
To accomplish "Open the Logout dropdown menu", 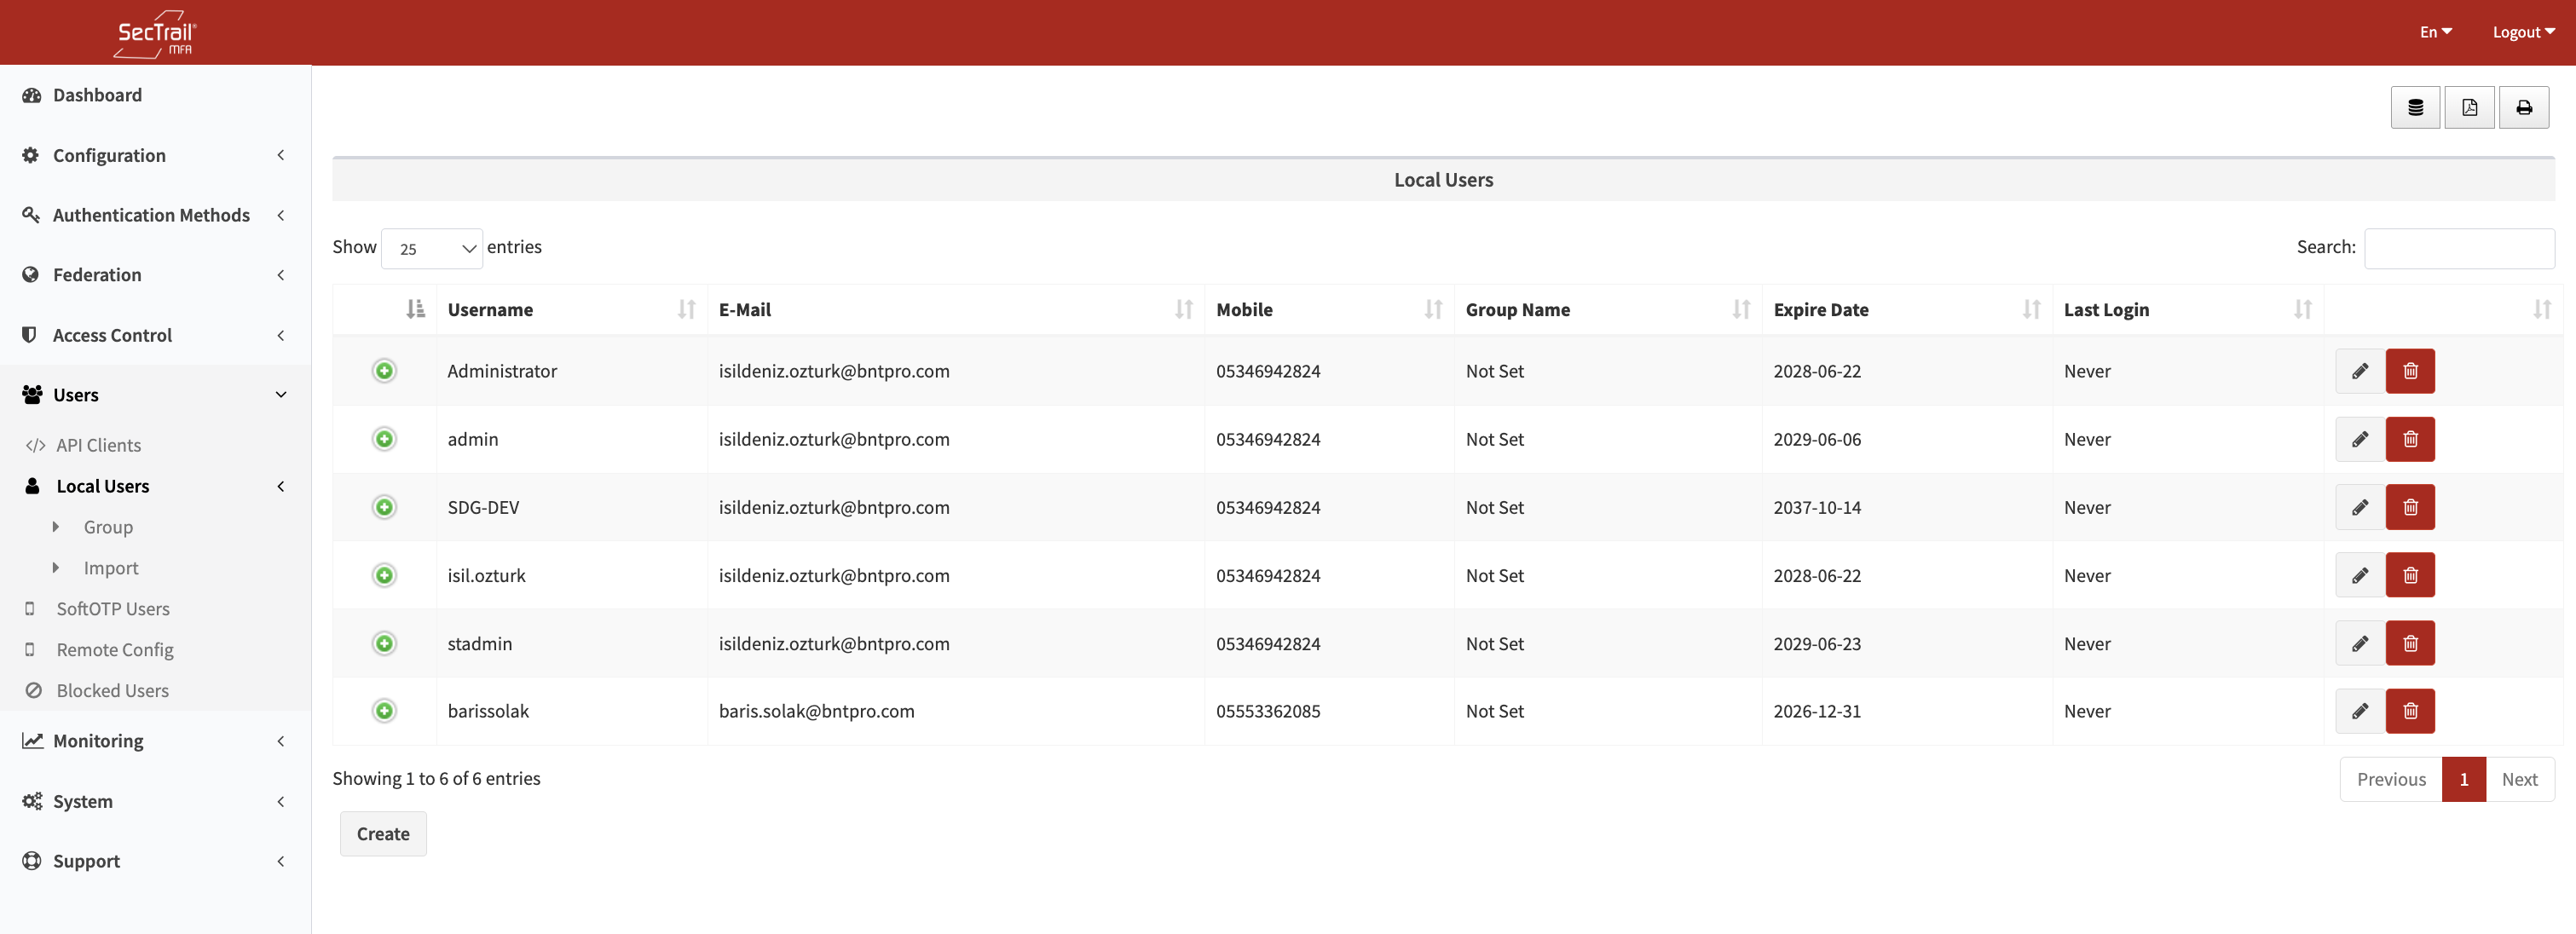I will pyautogui.click(x=2523, y=32).
